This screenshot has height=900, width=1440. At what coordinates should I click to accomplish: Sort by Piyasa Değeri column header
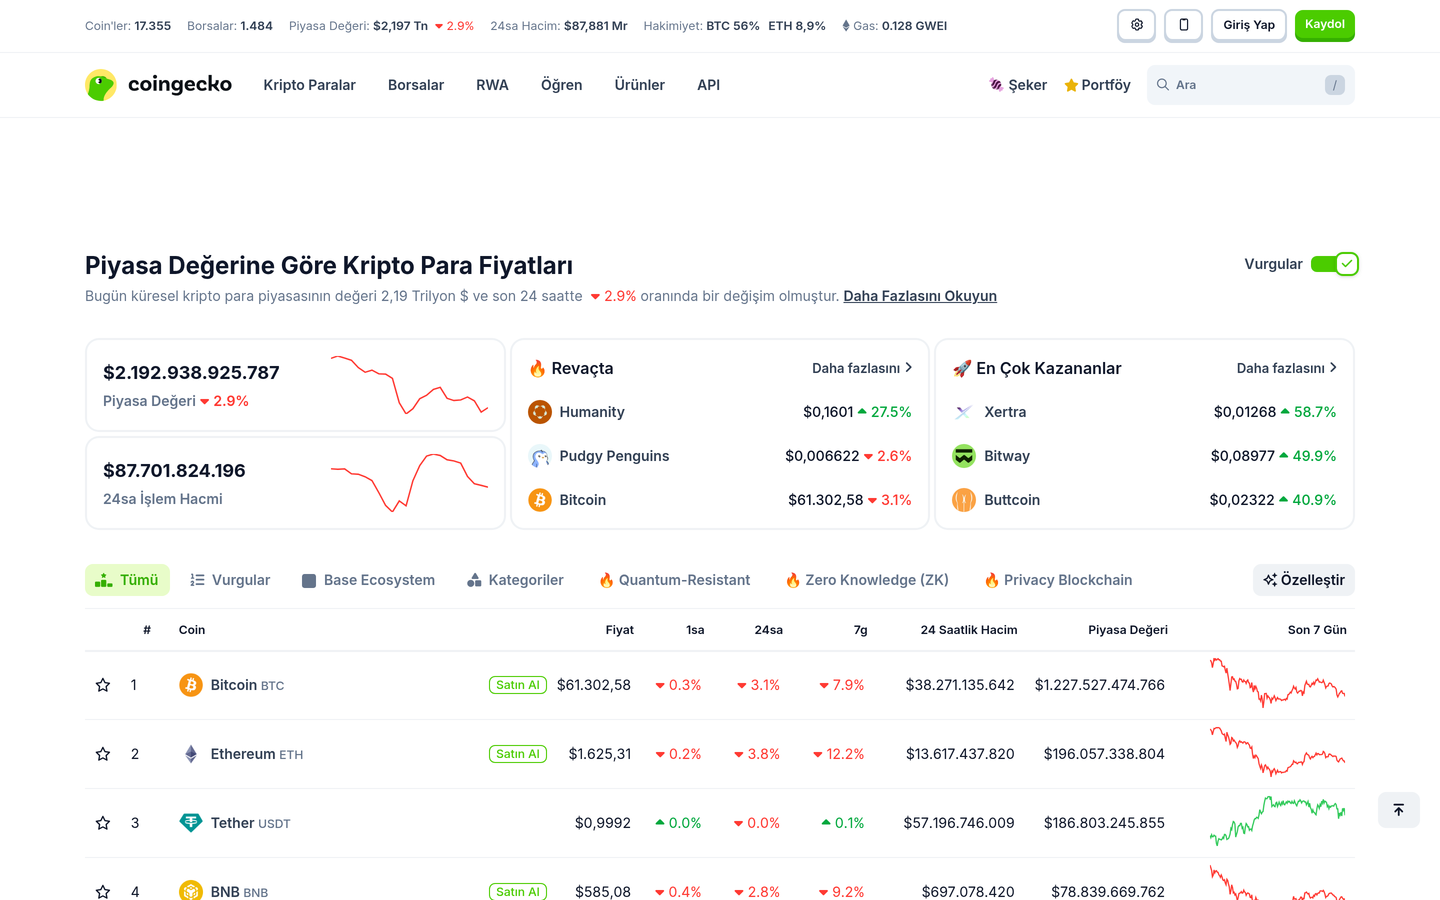1128,630
